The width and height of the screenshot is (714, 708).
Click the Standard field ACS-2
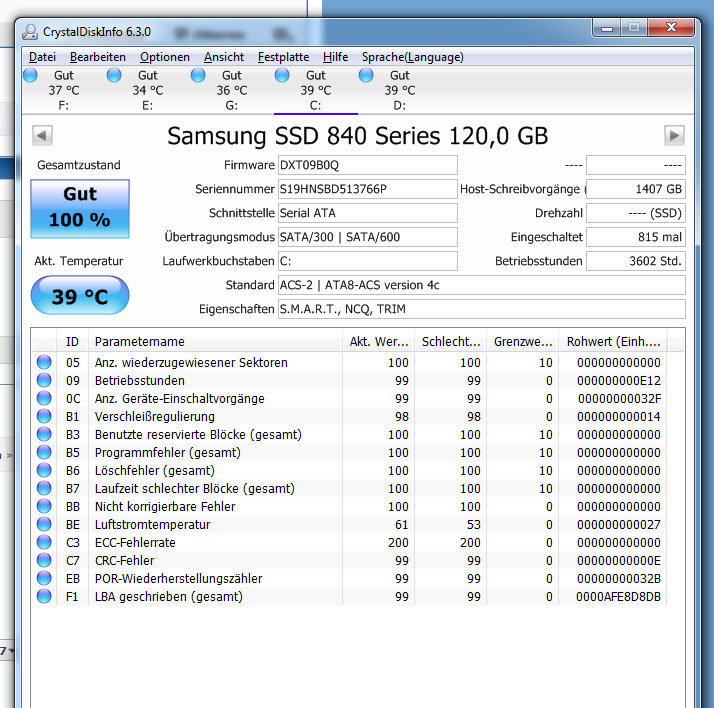click(x=481, y=285)
